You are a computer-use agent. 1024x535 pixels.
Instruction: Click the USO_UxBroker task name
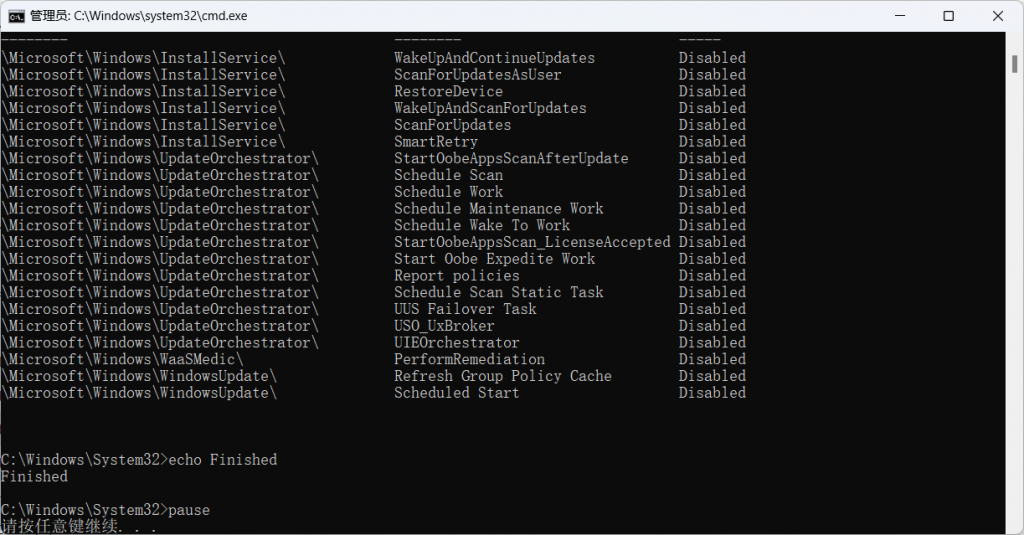click(444, 325)
